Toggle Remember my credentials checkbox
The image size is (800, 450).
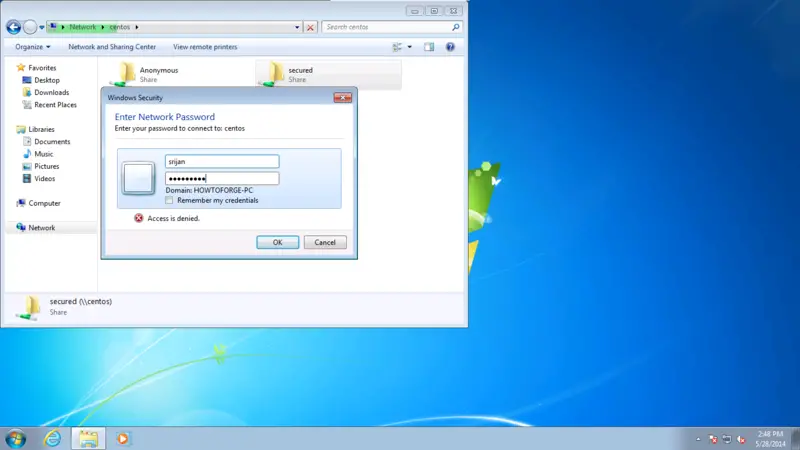[169, 201]
